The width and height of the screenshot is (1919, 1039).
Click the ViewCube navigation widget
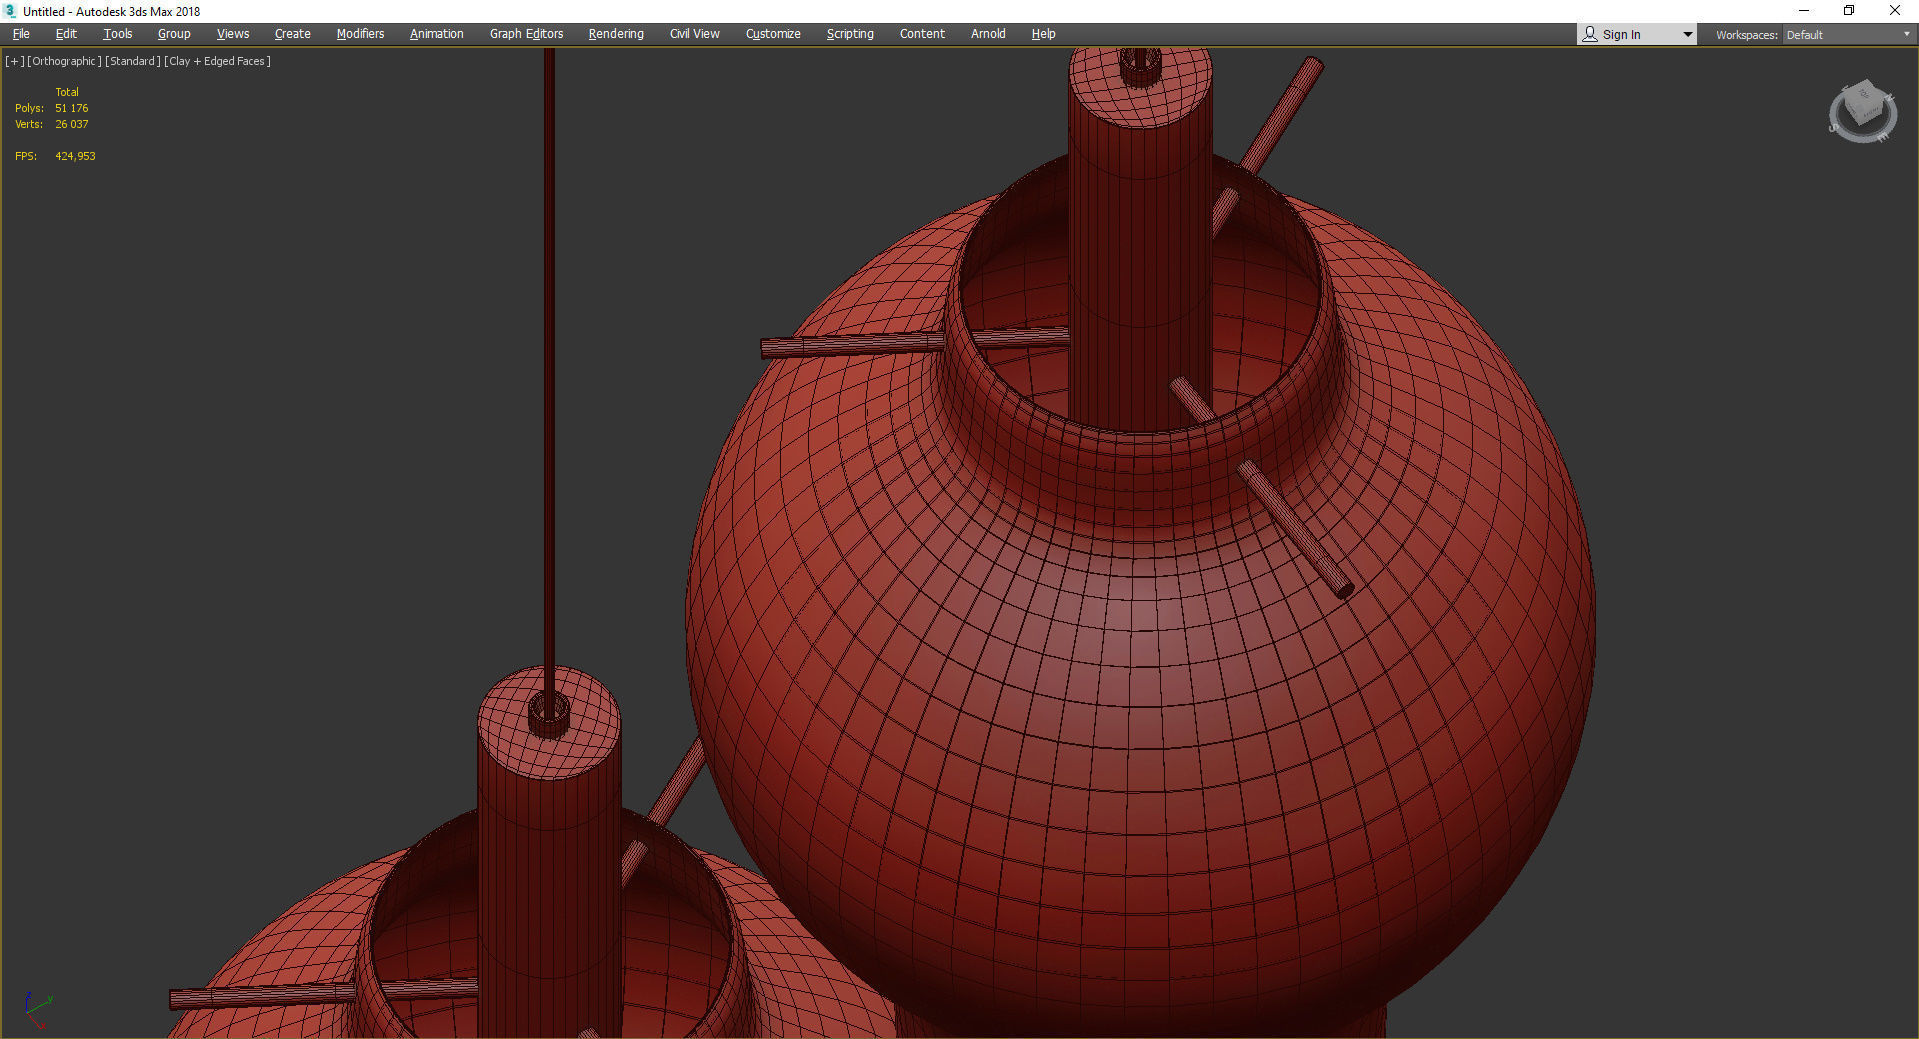[1862, 111]
